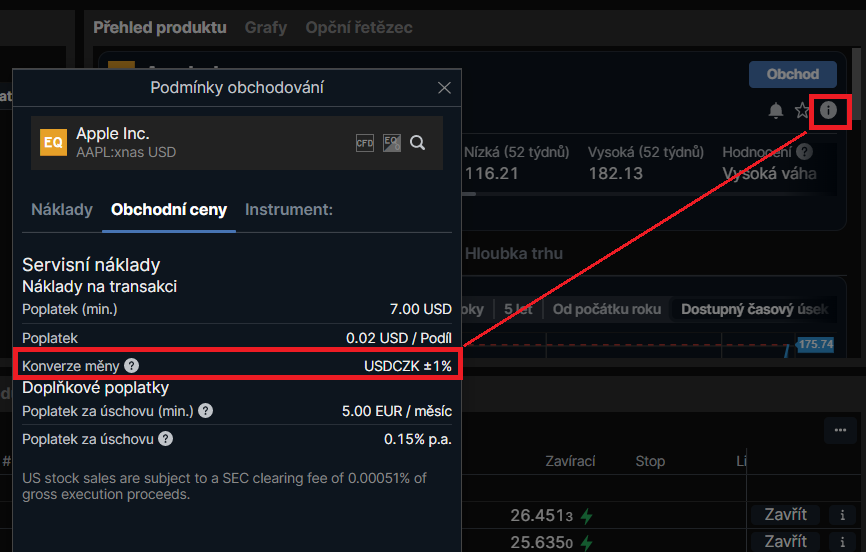Click Zavřít for the 25.635 position

pos(785,541)
